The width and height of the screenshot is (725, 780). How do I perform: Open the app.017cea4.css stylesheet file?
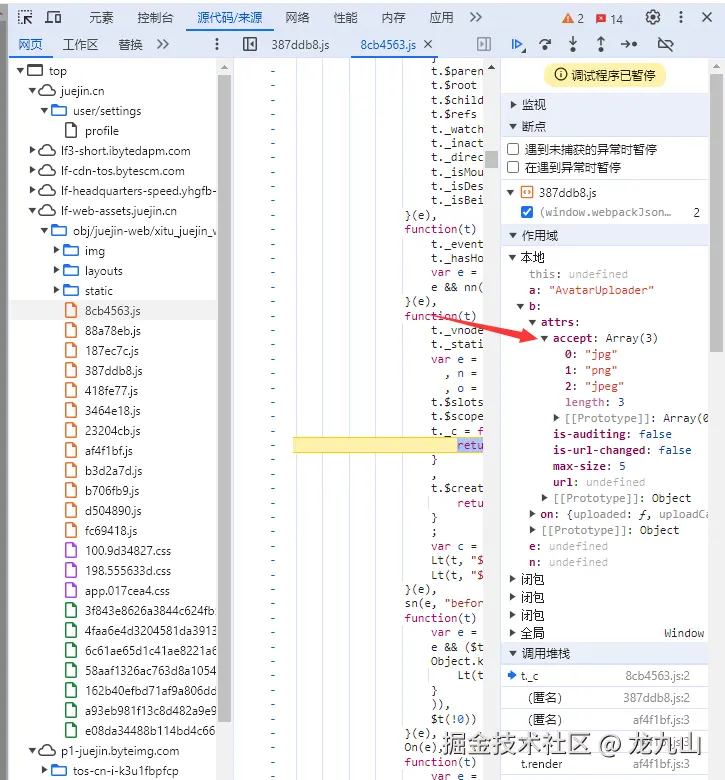tap(127, 590)
